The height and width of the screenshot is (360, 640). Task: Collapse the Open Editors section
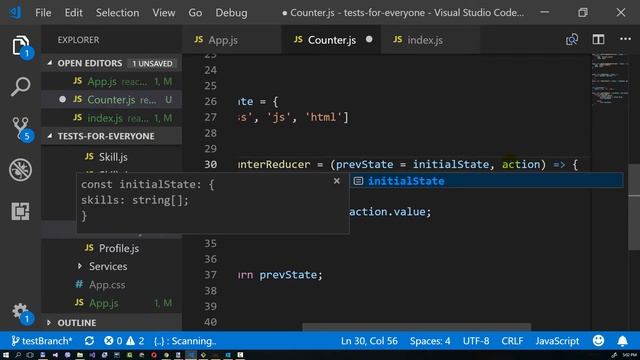tap(50, 63)
